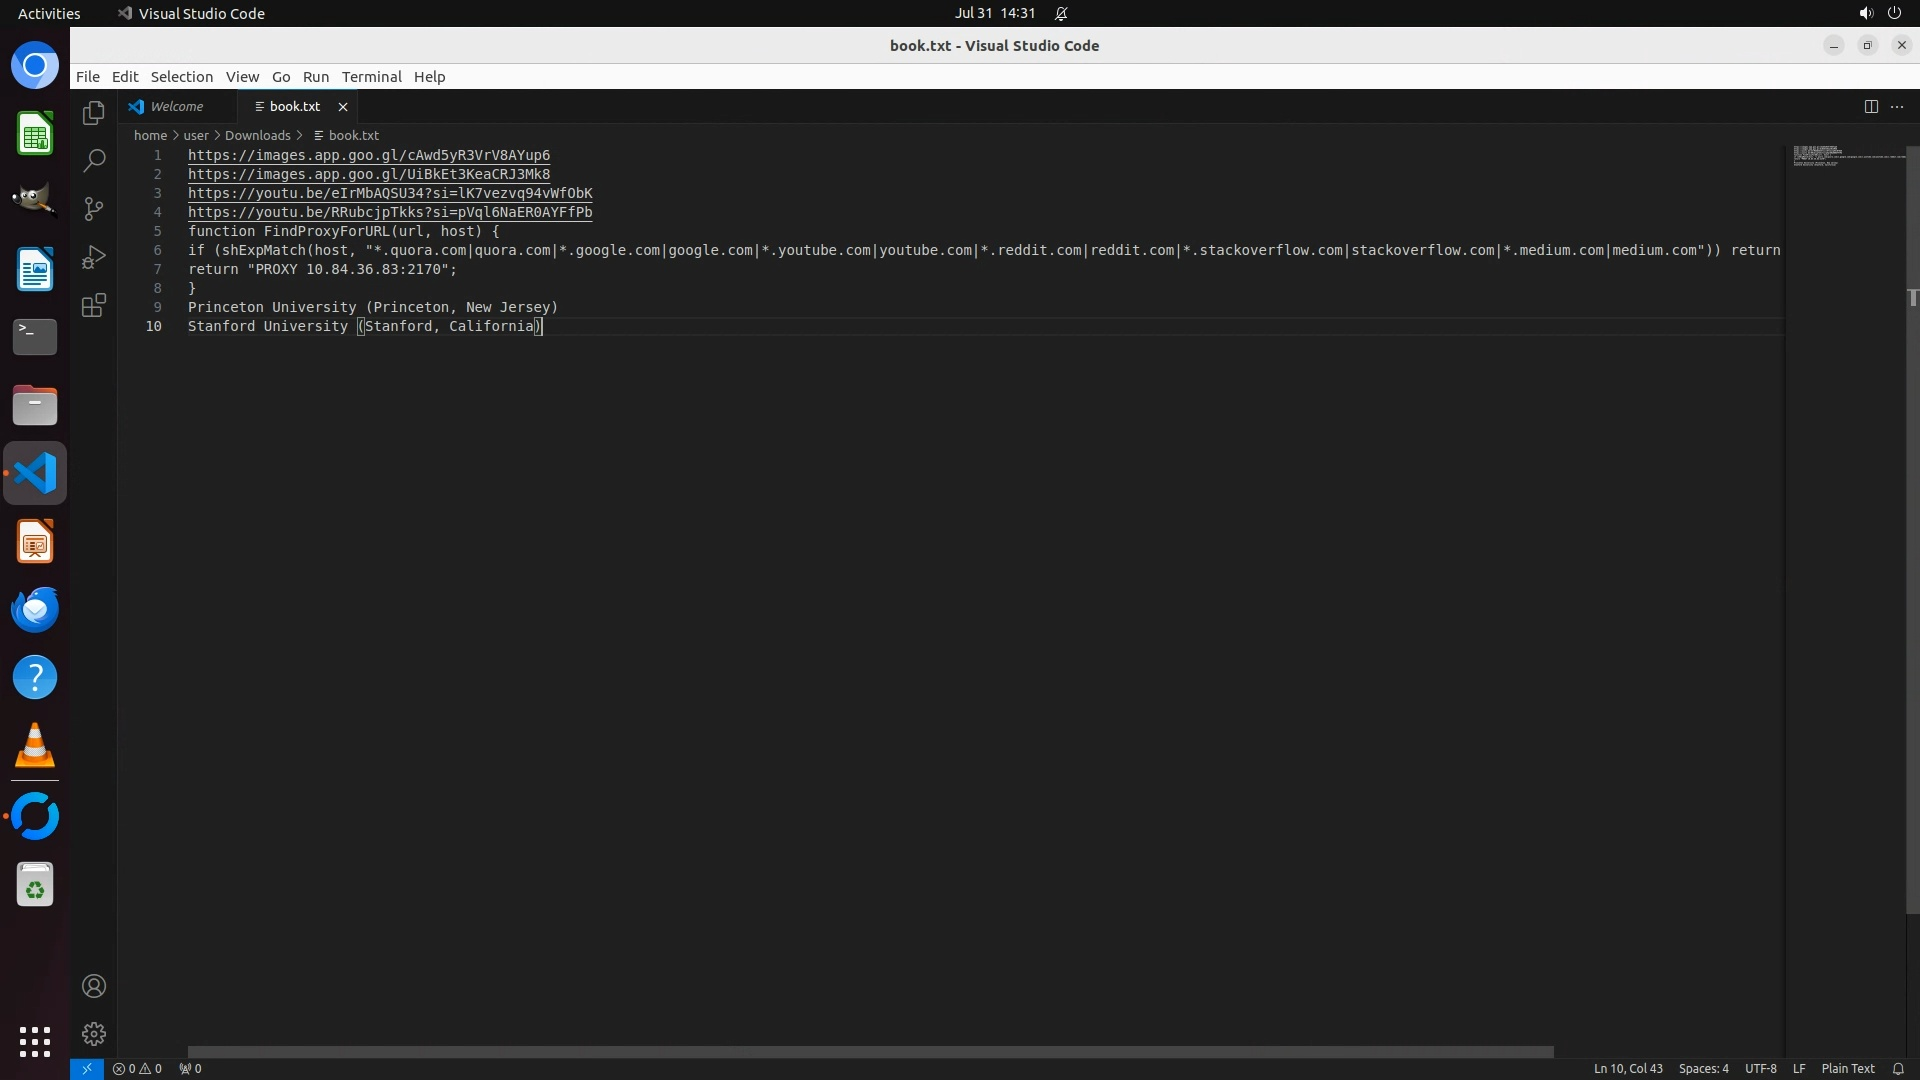Open Run and Debug view
This screenshot has height=1080, width=1920.
click(x=94, y=257)
